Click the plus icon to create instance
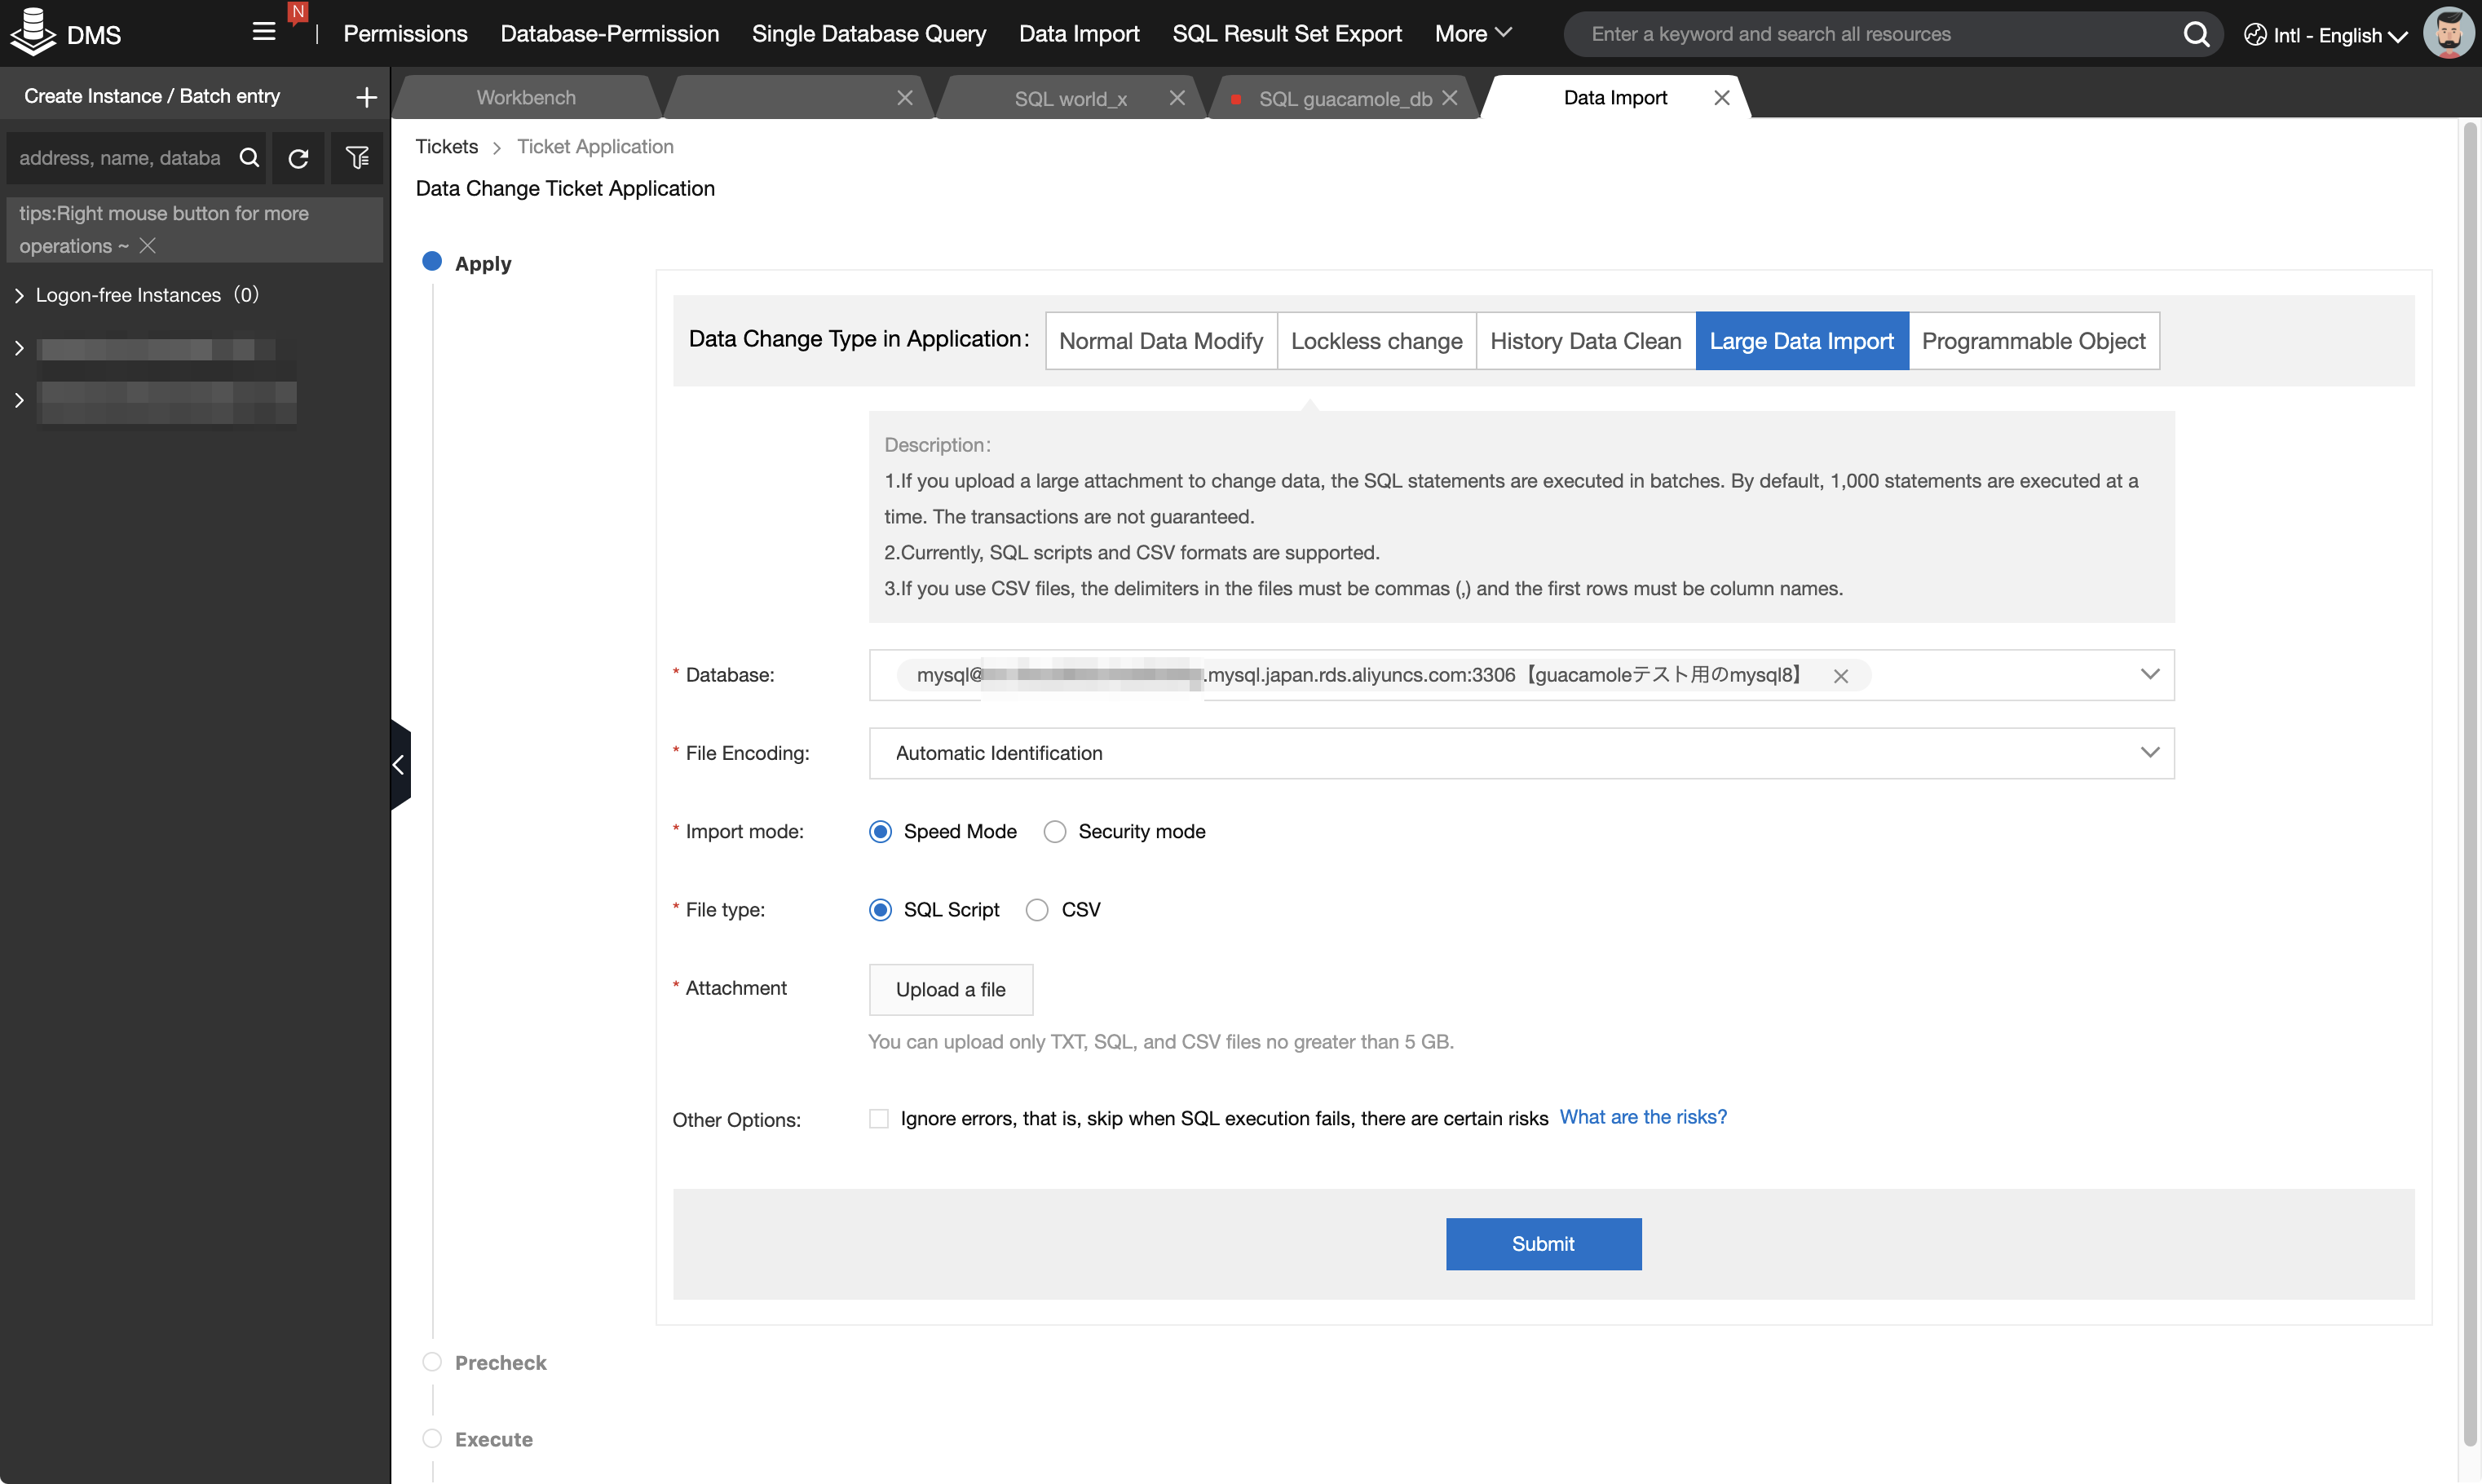 coord(366,97)
